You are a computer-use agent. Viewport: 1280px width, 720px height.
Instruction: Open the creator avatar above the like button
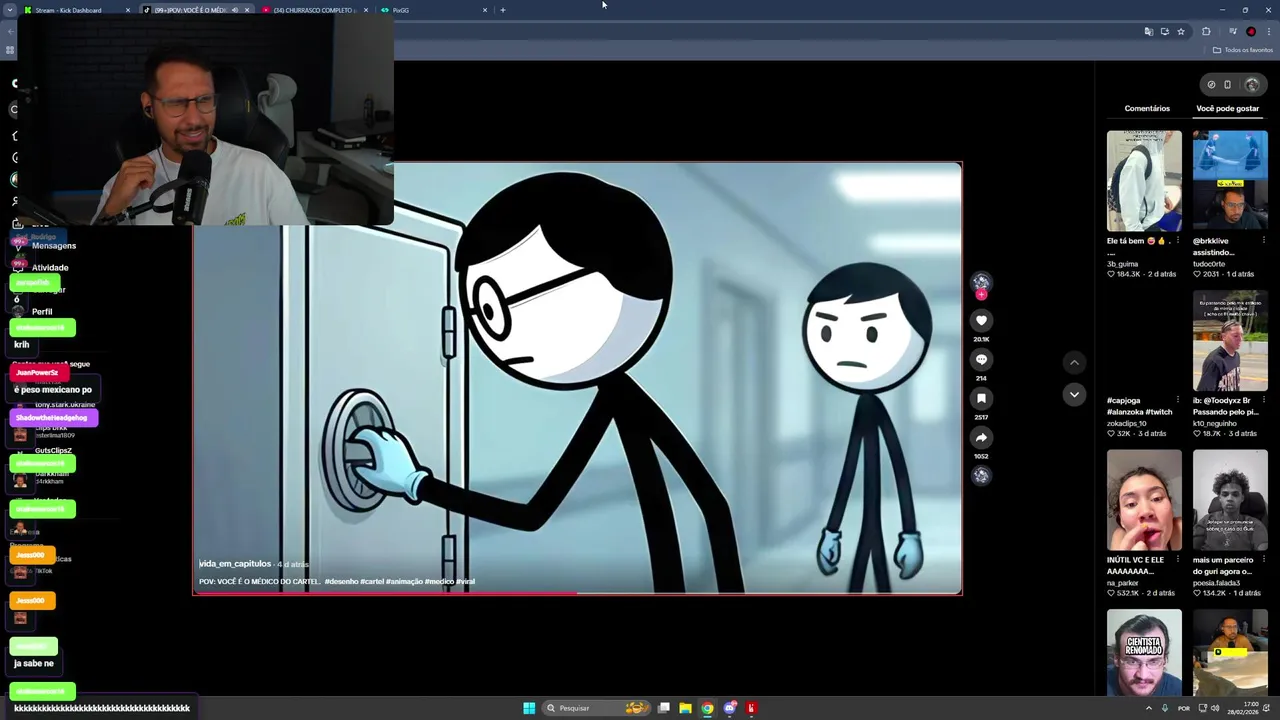tap(981, 283)
